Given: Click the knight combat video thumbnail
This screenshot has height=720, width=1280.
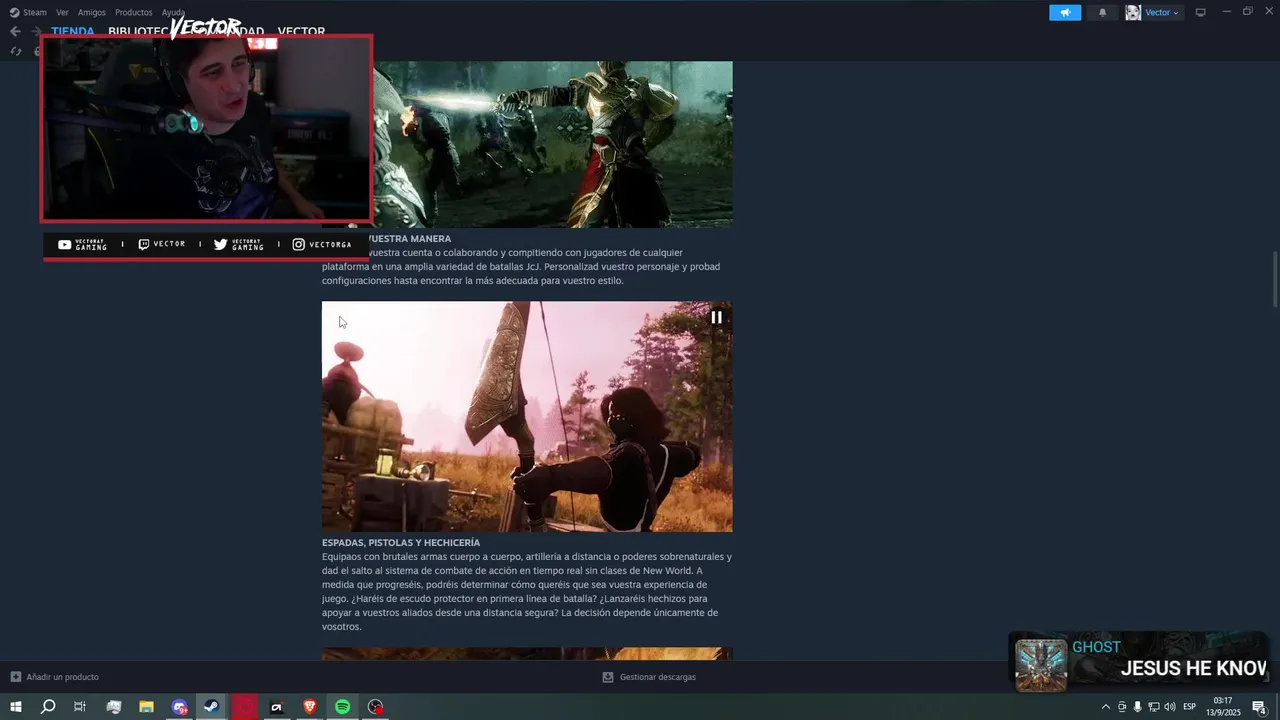Looking at the screenshot, I should [552, 144].
